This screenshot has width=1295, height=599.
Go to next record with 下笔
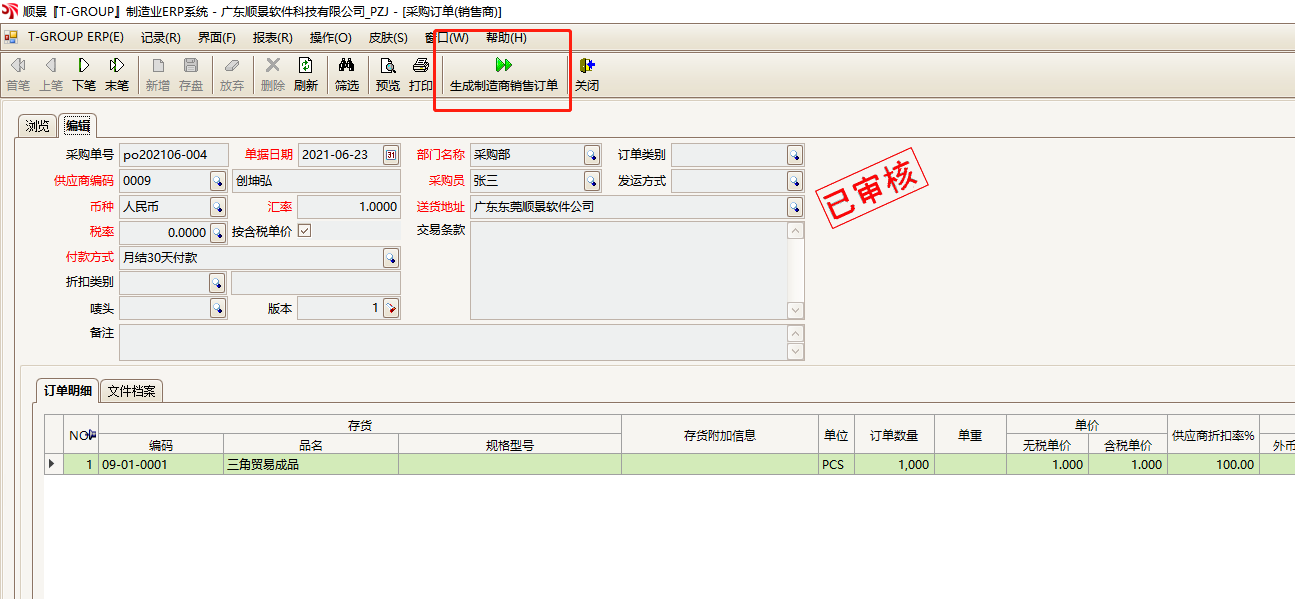coord(84,65)
